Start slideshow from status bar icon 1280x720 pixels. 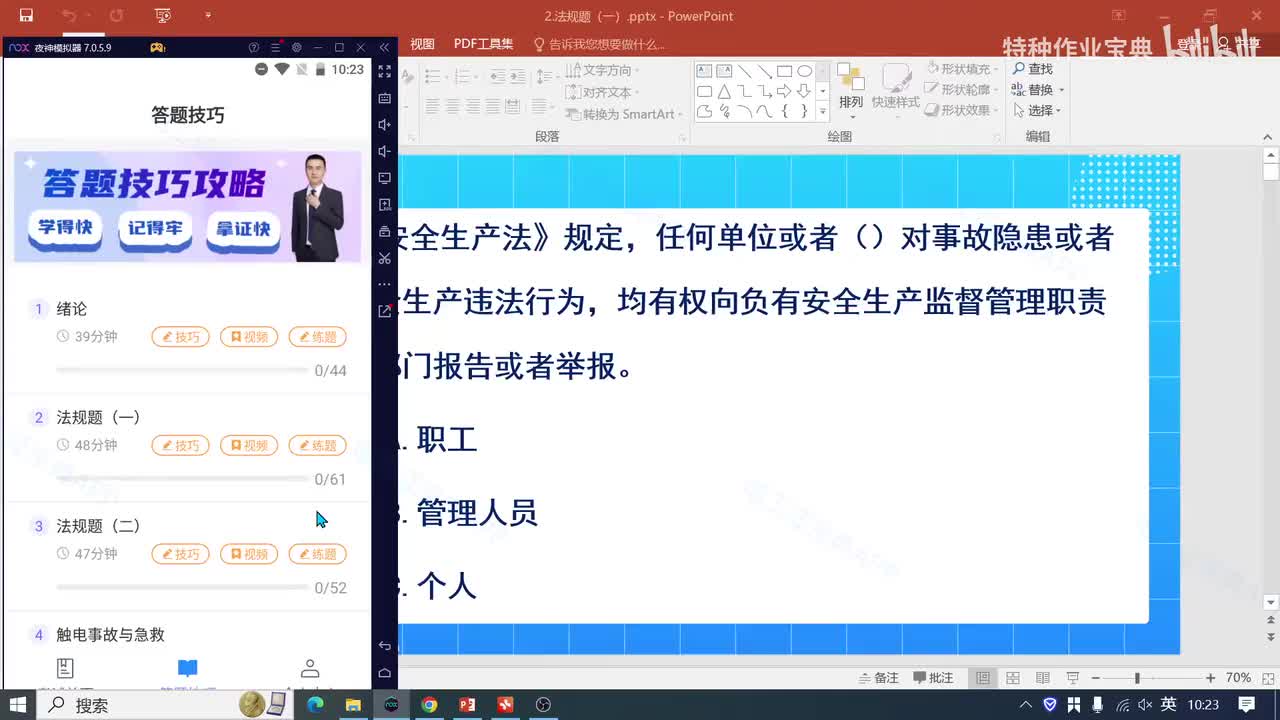pos(1073,678)
